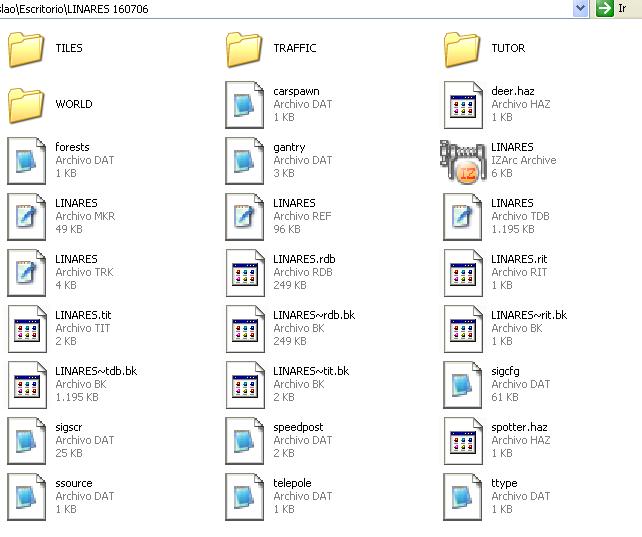Click the carspawn DAT file icon
This screenshot has height=537, width=642.
[x=244, y=104]
